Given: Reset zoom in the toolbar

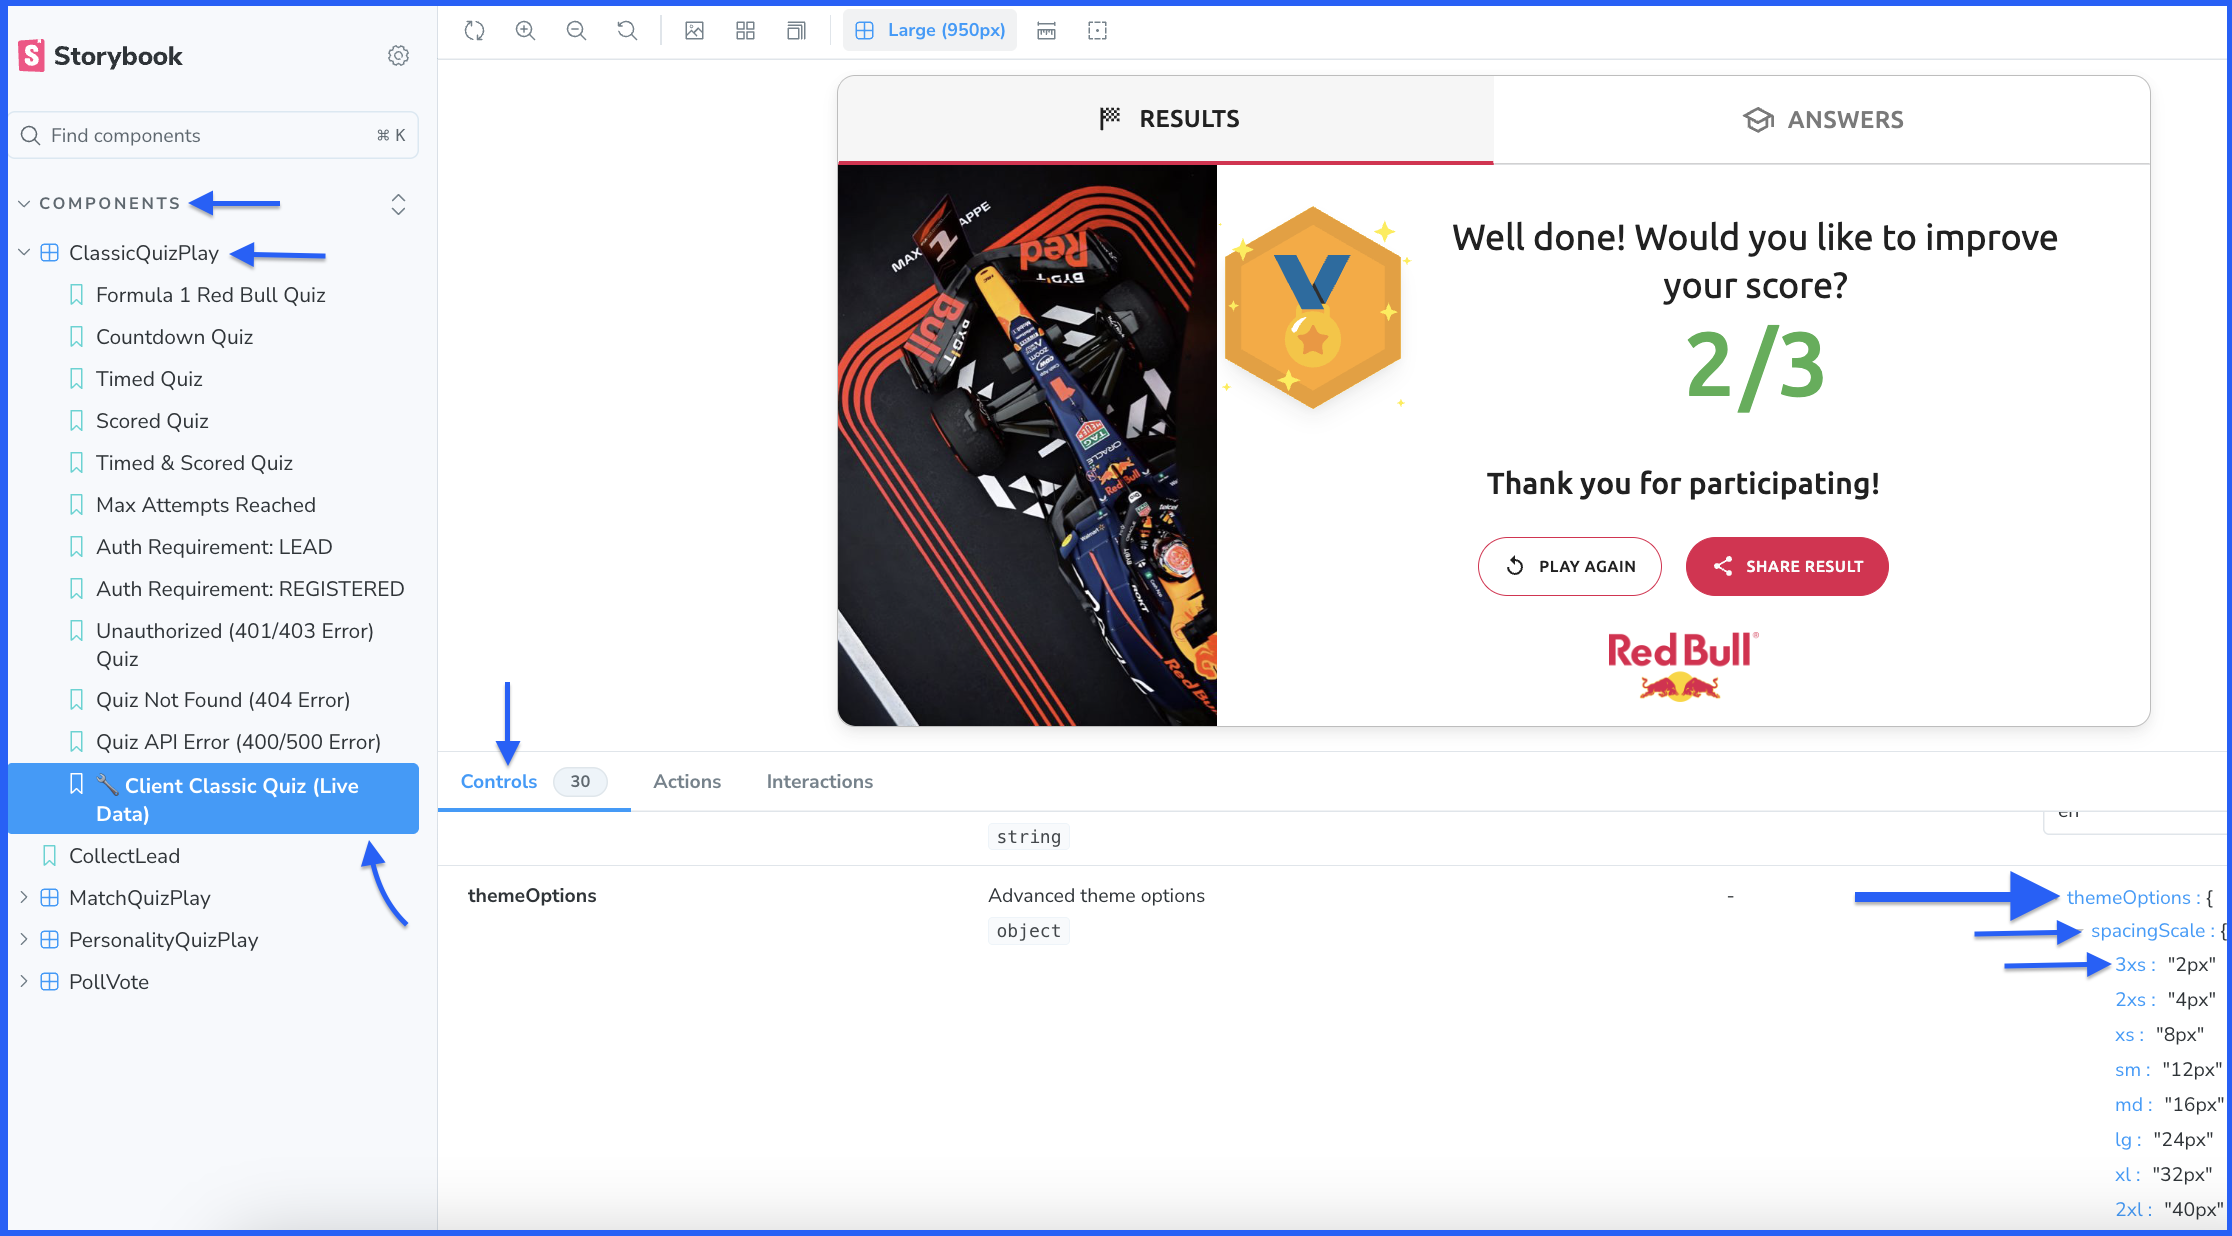Looking at the screenshot, I should point(627,31).
